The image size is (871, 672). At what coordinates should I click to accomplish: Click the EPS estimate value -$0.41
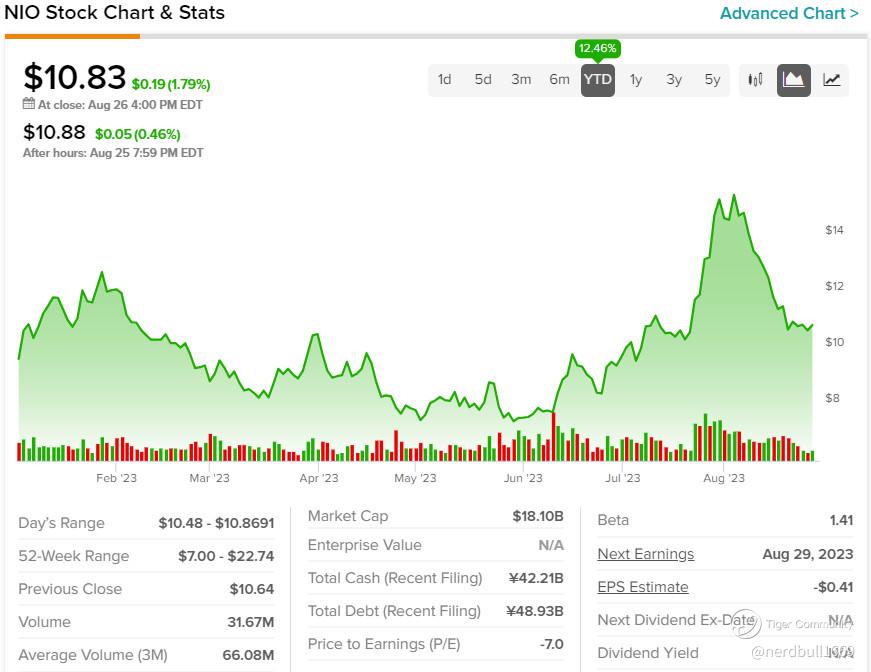pyautogui.click(x=833, y=587)
